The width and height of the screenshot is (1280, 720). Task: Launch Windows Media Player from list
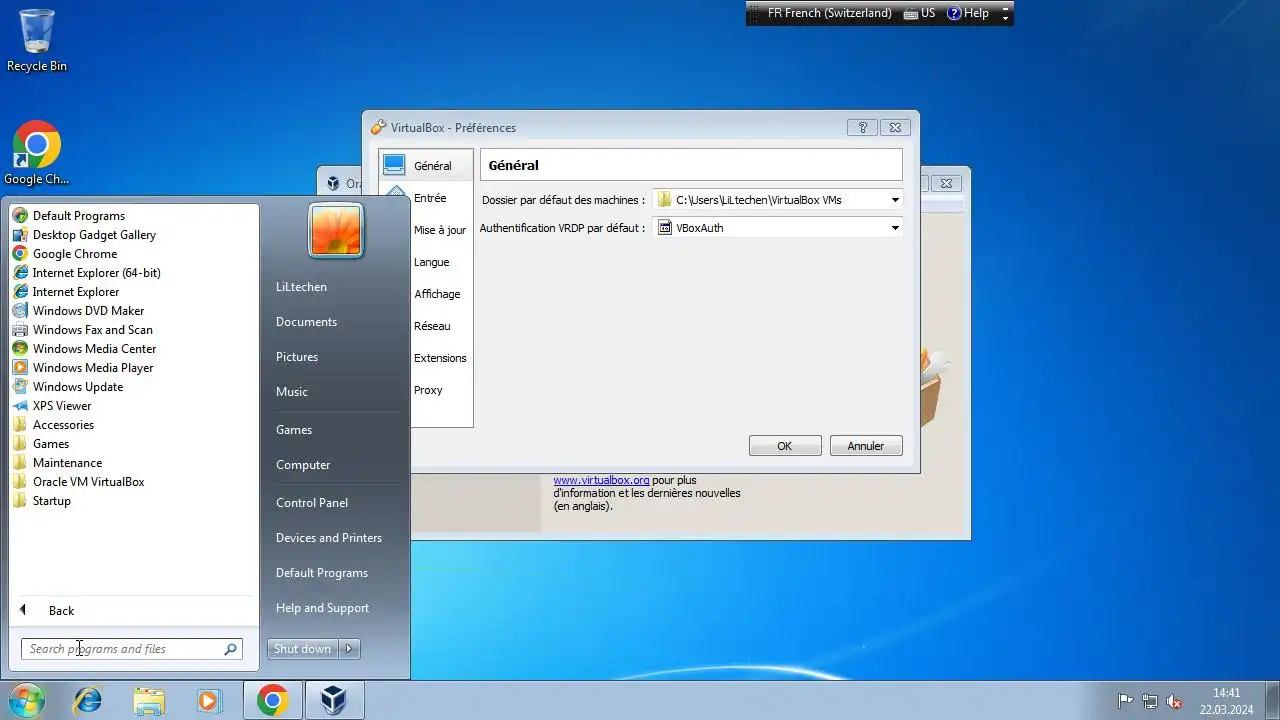click(93, 368)
